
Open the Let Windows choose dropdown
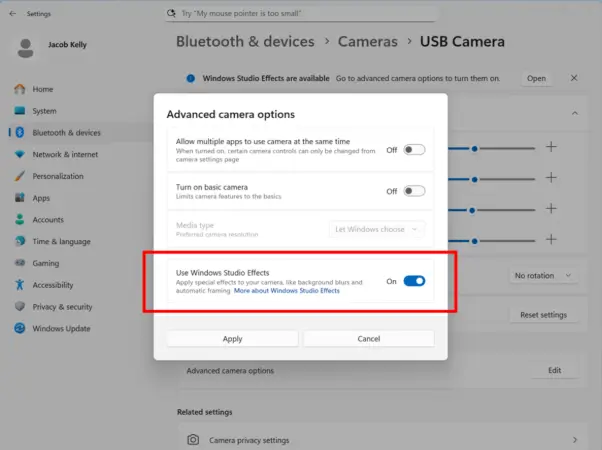click(377, 229)
